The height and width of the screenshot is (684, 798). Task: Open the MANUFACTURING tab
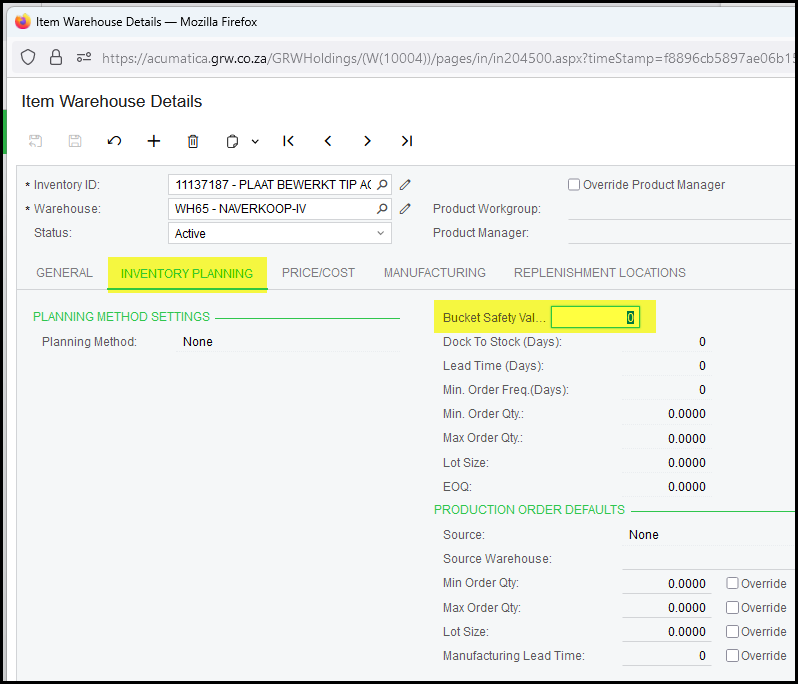pos(434,273)
